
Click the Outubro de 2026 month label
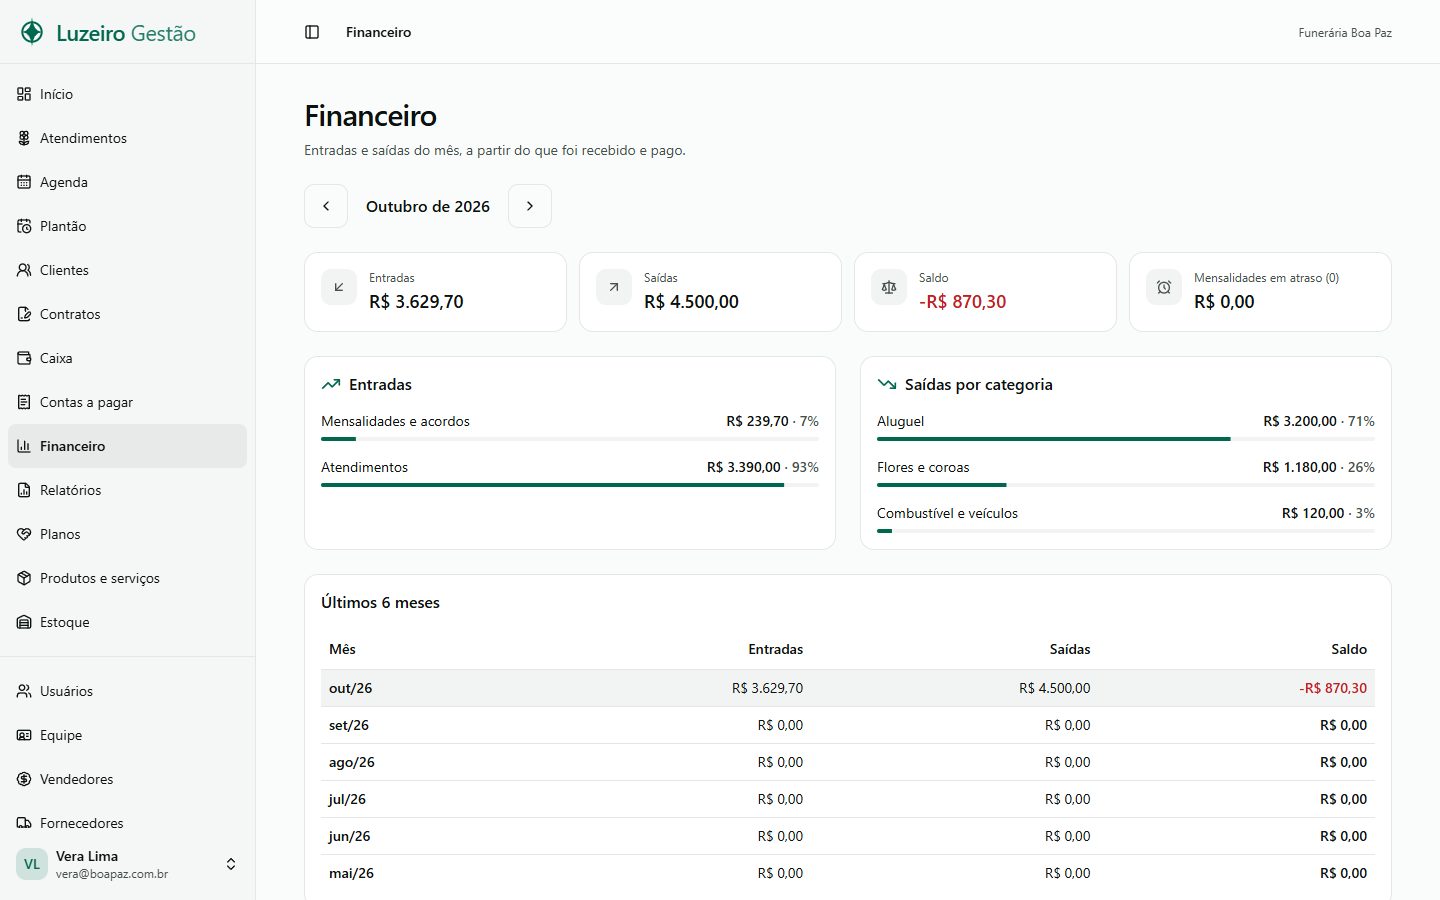[428, 206]
